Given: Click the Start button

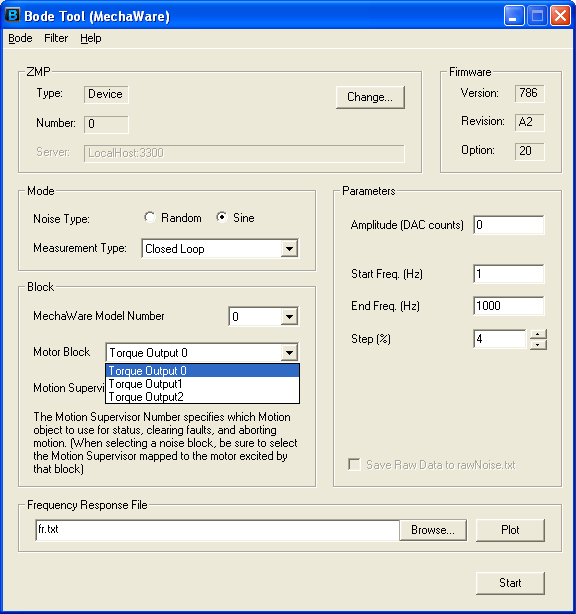Looking at the screenshot, I should tap(510, 583).
